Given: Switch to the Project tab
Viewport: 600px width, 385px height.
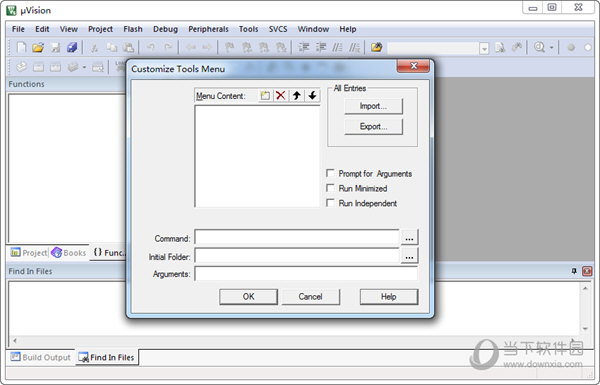Looking at the screenshot, I should pos(29,253).
